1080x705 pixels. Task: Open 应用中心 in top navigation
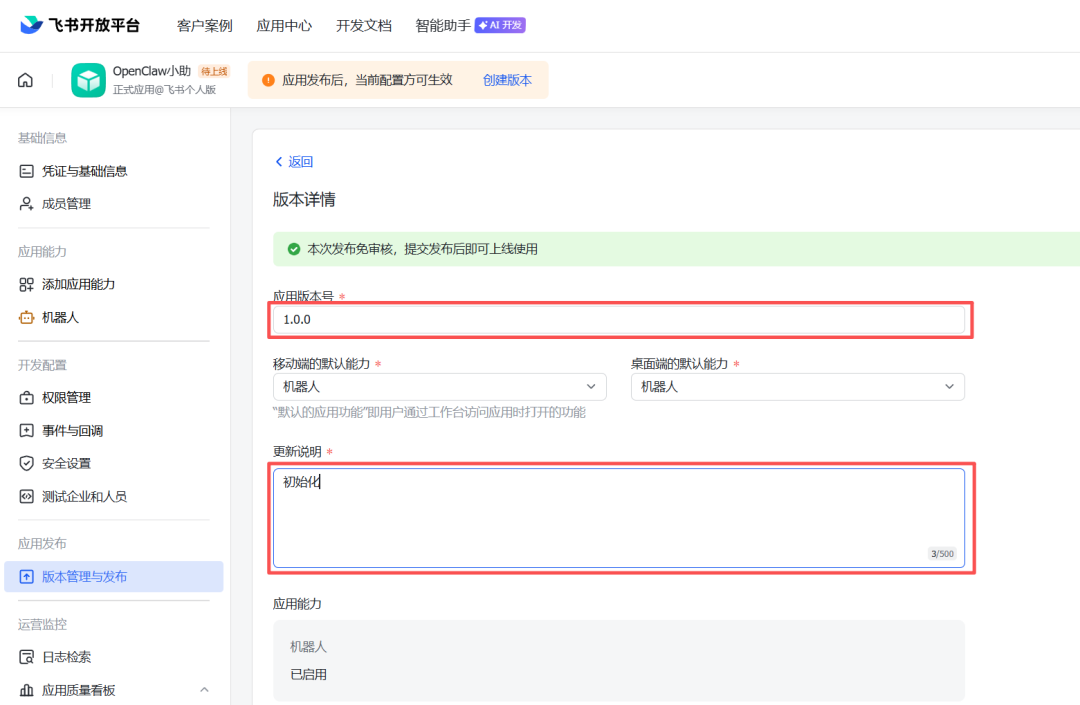(x=284, y=25)
